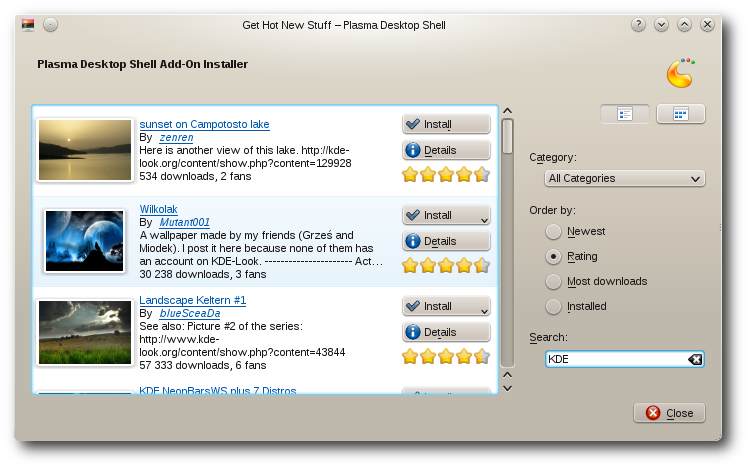
Task: Select the Newest order option
Action: click(x=553, y=231)
